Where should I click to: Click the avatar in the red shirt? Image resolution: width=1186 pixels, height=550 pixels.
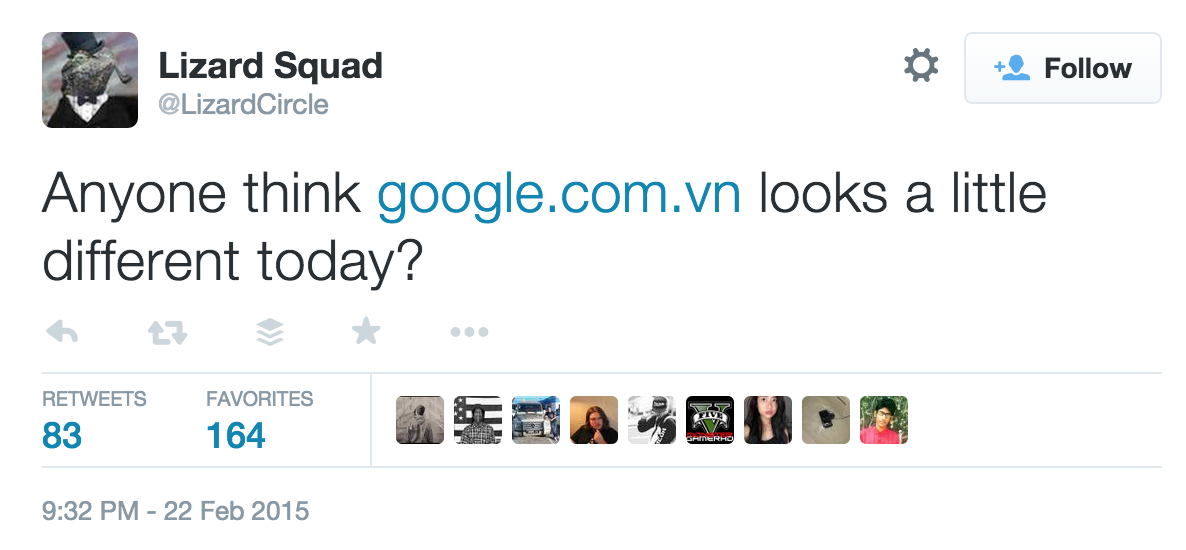(x=884, y=420)
